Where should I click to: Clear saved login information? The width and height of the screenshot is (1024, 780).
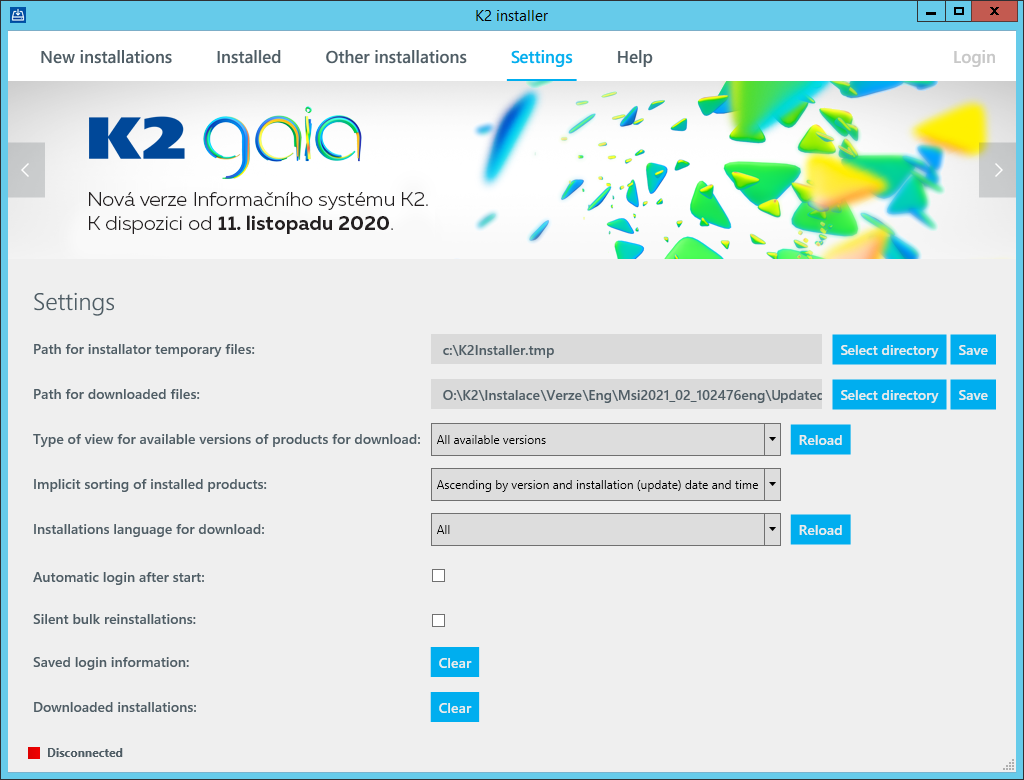(455, 662)
